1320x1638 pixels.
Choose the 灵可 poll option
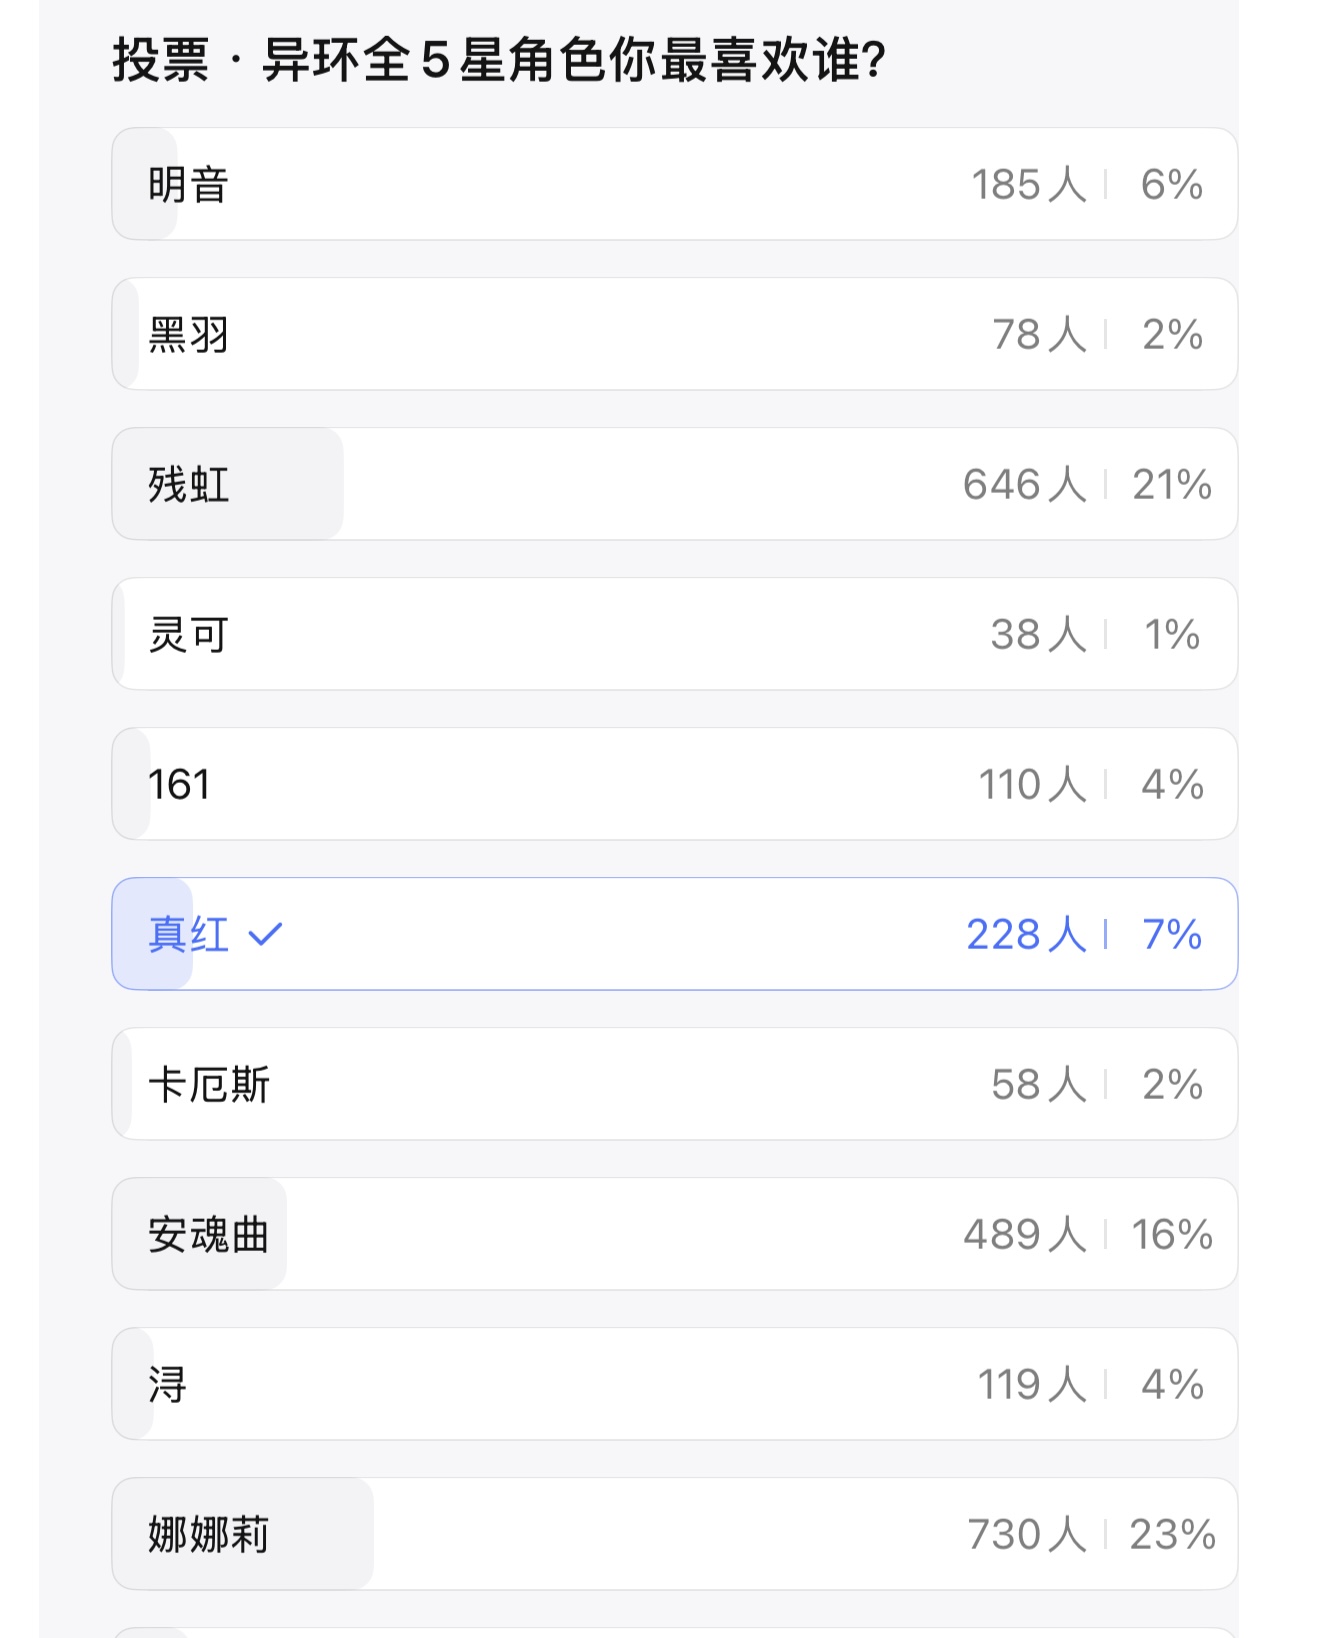pyautogui.click(x=675, y=634)
